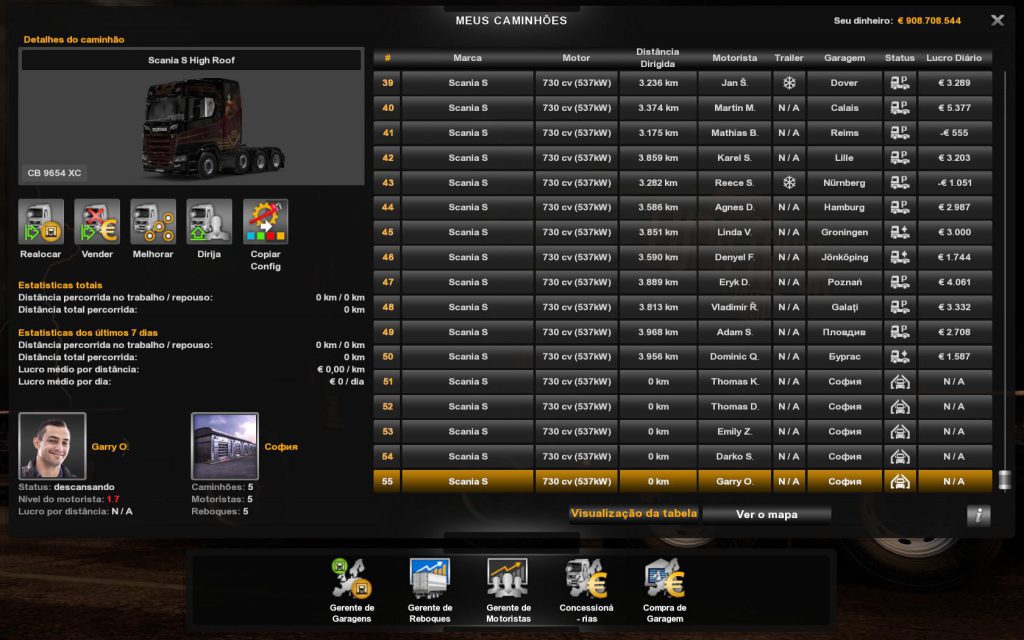Image resolution: width=1024 pixels, height=640 pixels.
Task: Click the Copiar Config icon
Action: (x=265, y=222)
